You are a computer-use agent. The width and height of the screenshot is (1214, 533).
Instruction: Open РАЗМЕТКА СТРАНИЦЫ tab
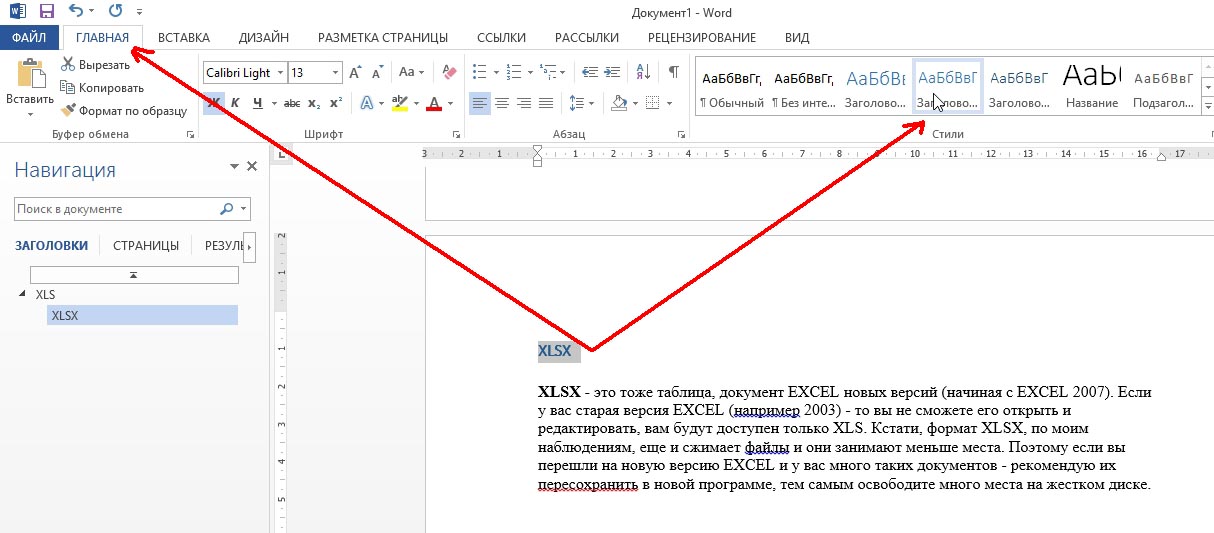point(383,38)
